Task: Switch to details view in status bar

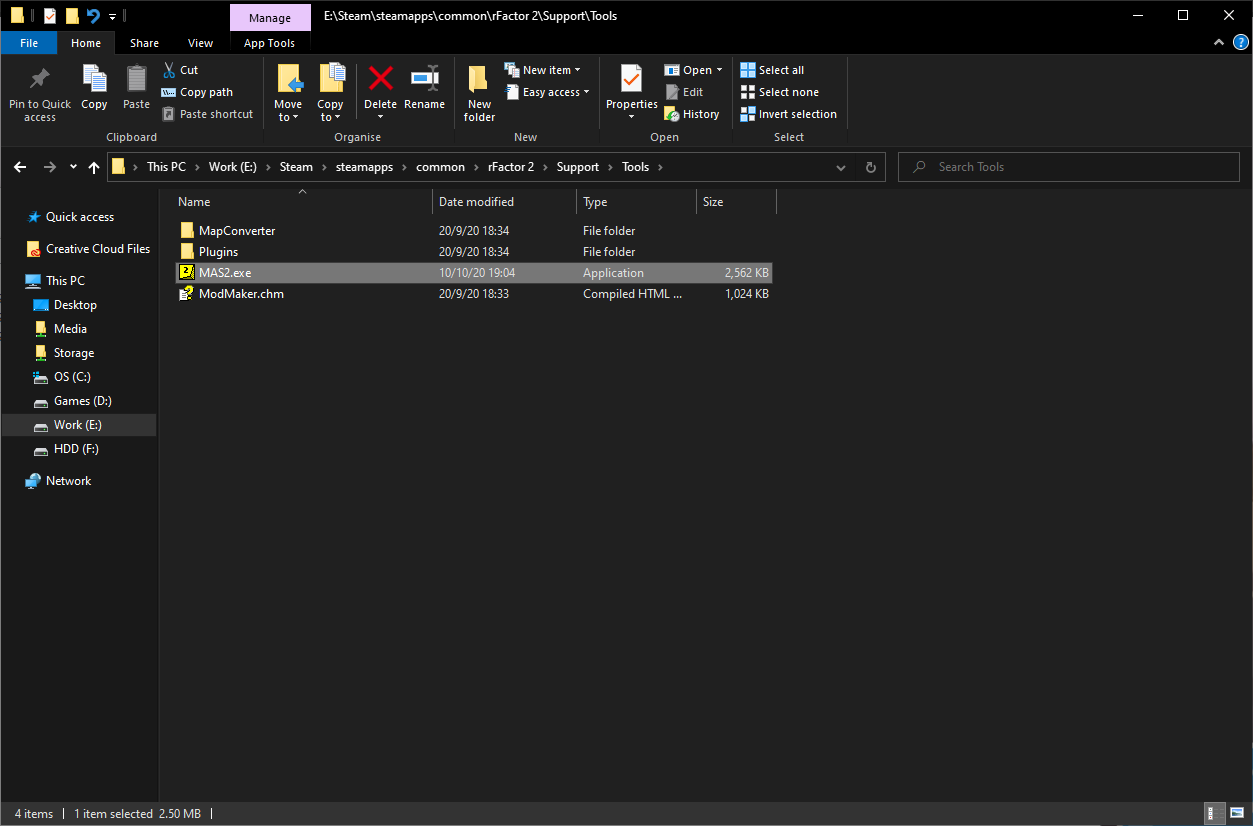Action: click(1212, 813)
